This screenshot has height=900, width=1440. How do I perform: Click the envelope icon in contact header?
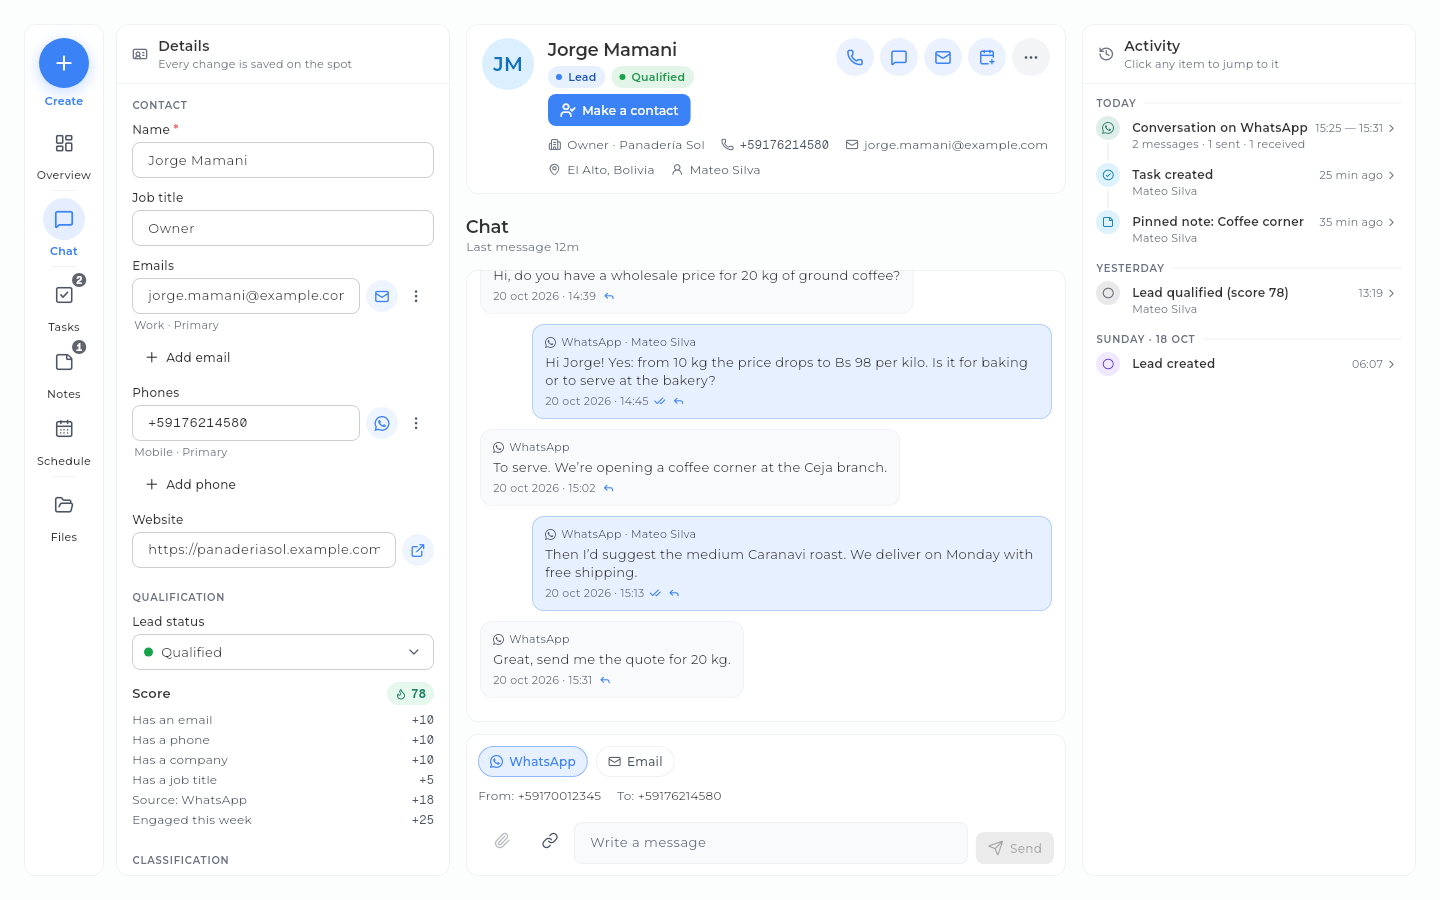coord(943,57)
